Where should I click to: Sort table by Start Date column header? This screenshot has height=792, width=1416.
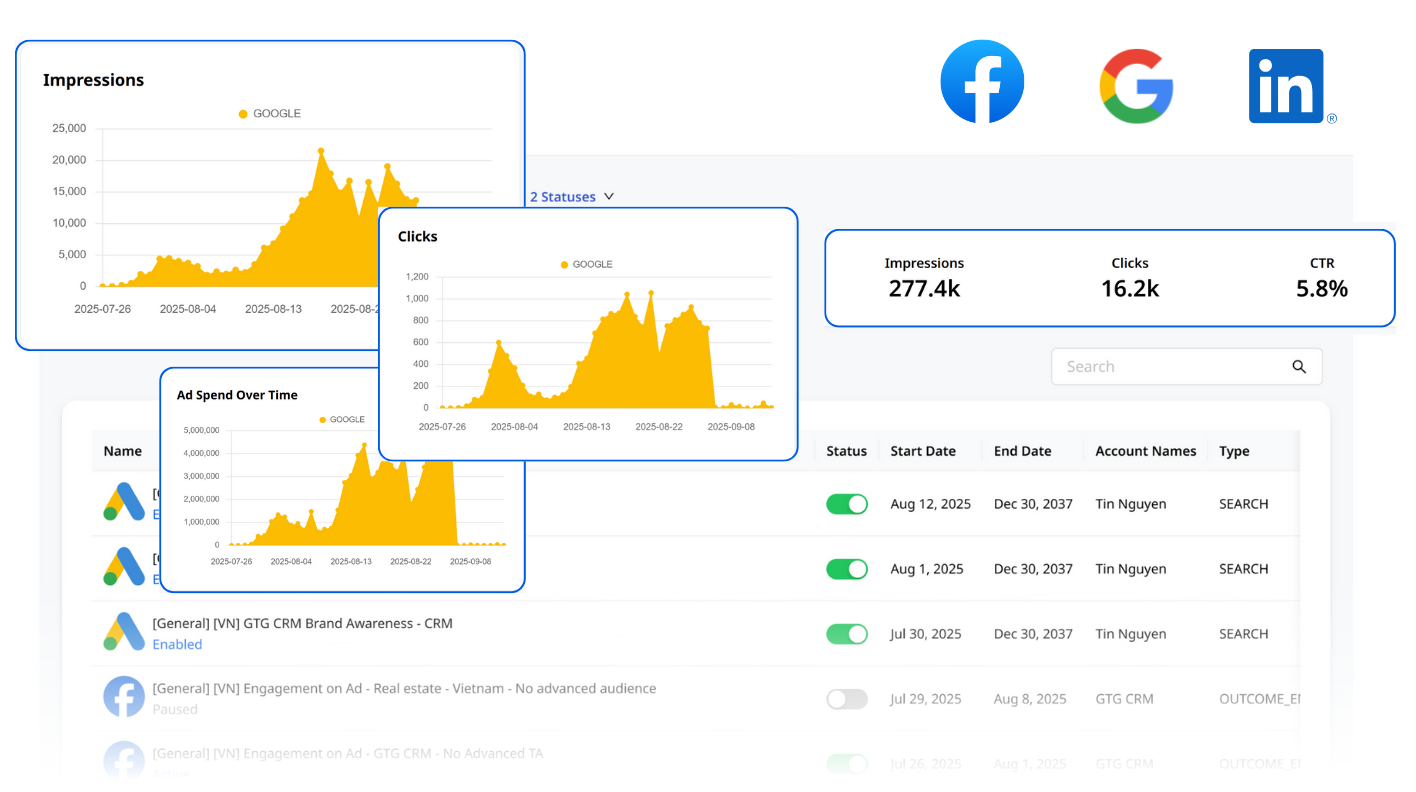pos(922,451)
